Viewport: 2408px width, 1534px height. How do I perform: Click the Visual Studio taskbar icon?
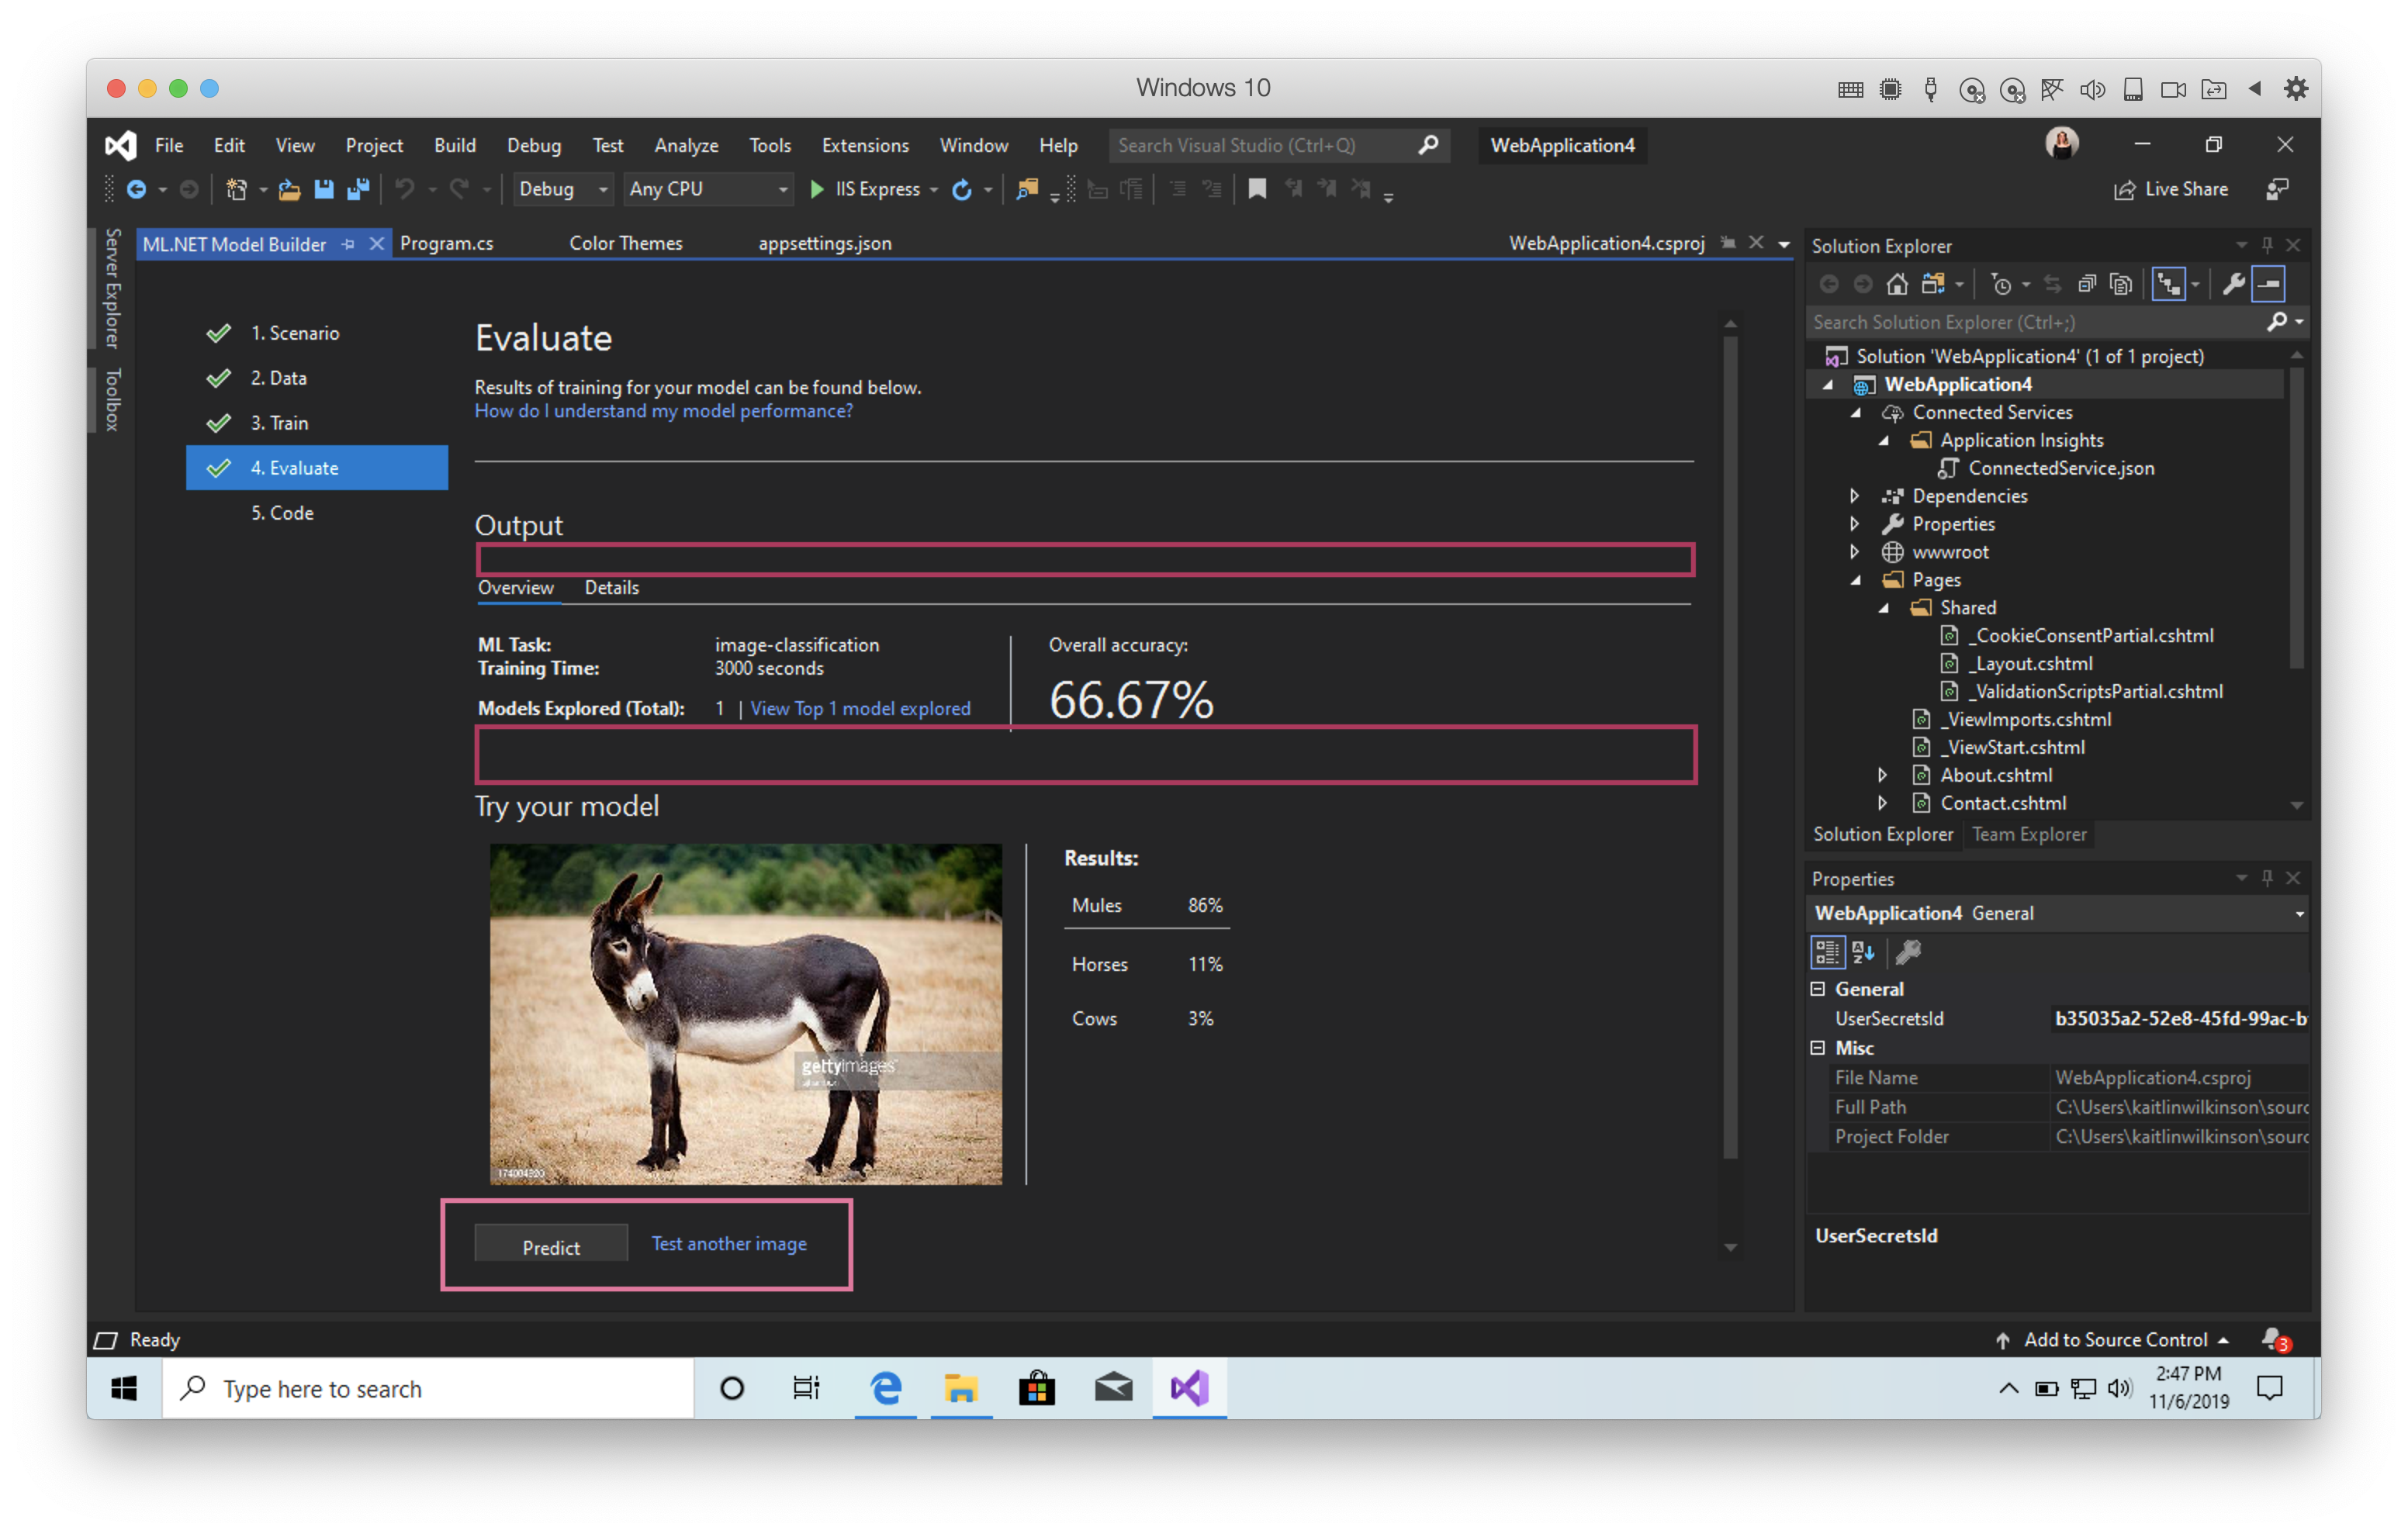click(x=1189, y=1388)
